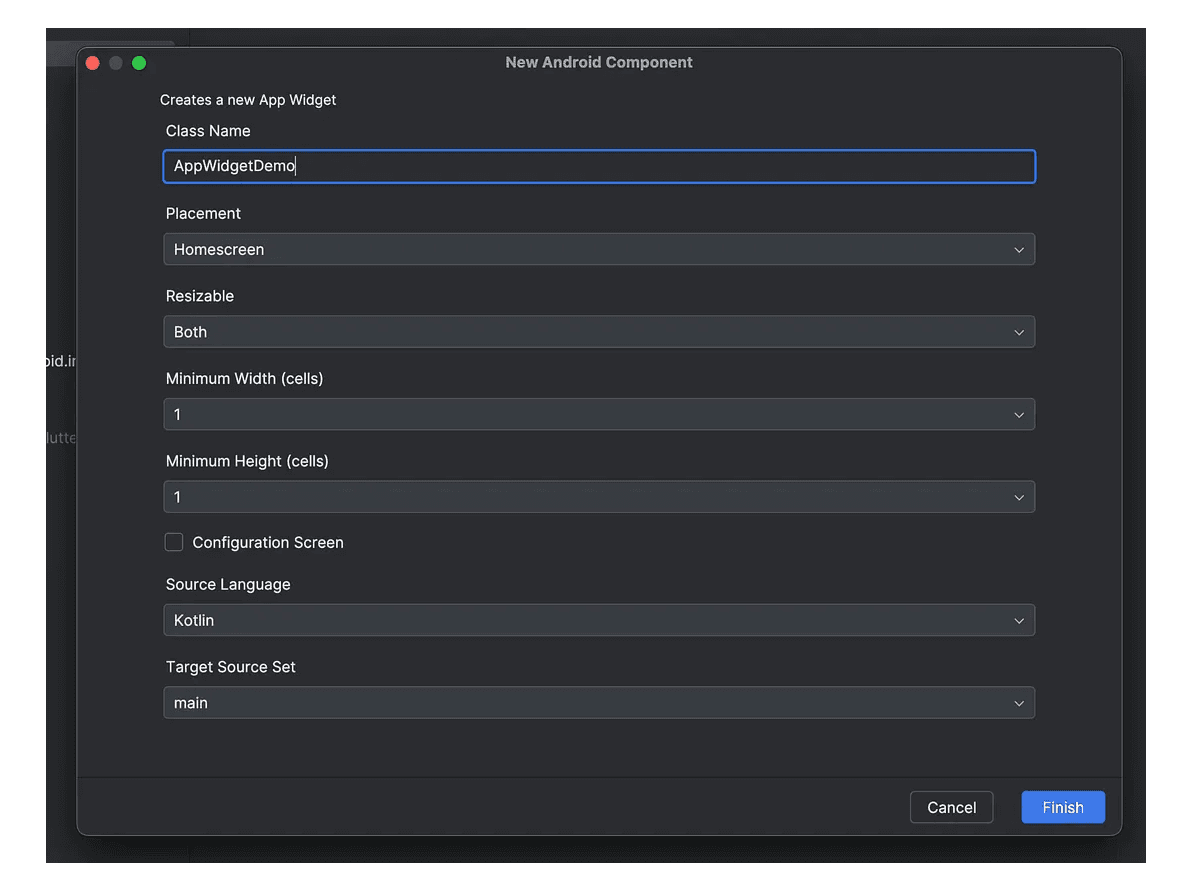Click the Configuration Screen label text

[x=268, y=543]
